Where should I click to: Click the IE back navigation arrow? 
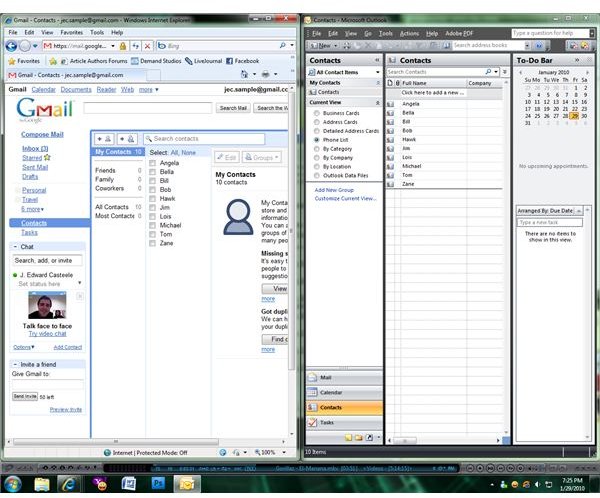pyautogui.click(x=11, y=46)
